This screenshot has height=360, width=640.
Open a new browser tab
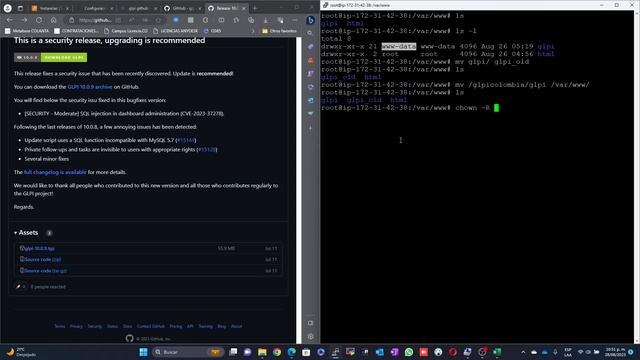pos(255,8)
